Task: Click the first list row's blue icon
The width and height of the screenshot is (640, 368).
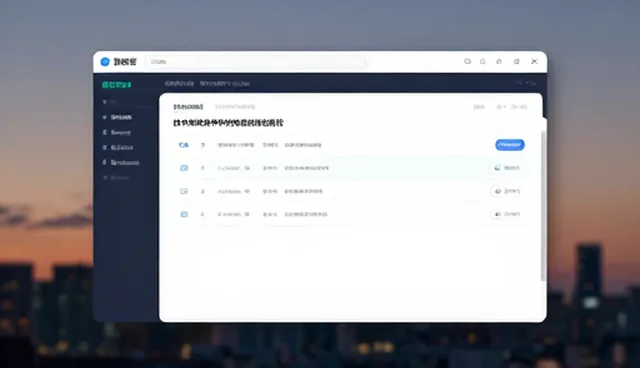Action: pyautogui.click(x=184, y=145)
